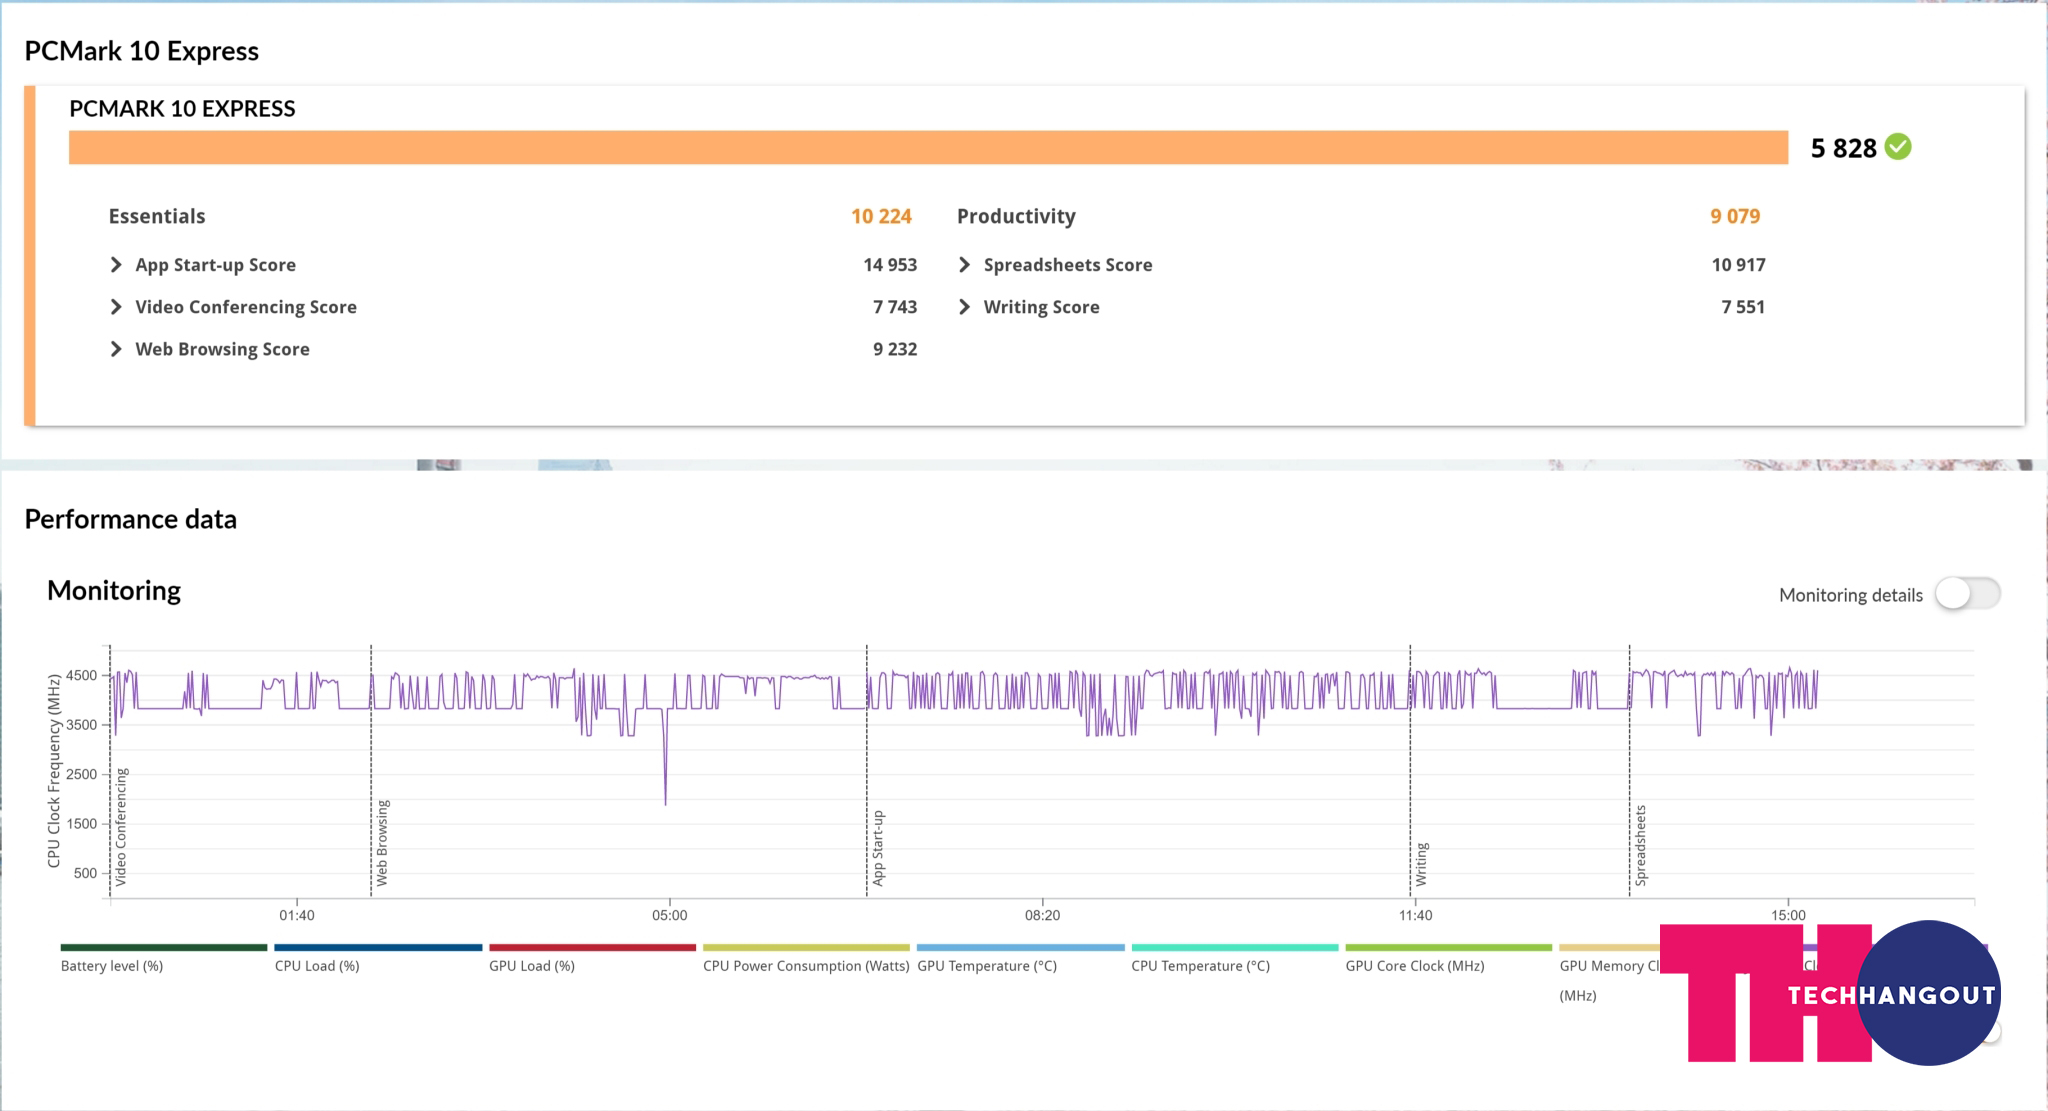Click the Web Browsing value 9 232
The height and width of the screenshot is (1111, 2048).
click(x=895, y=349)
